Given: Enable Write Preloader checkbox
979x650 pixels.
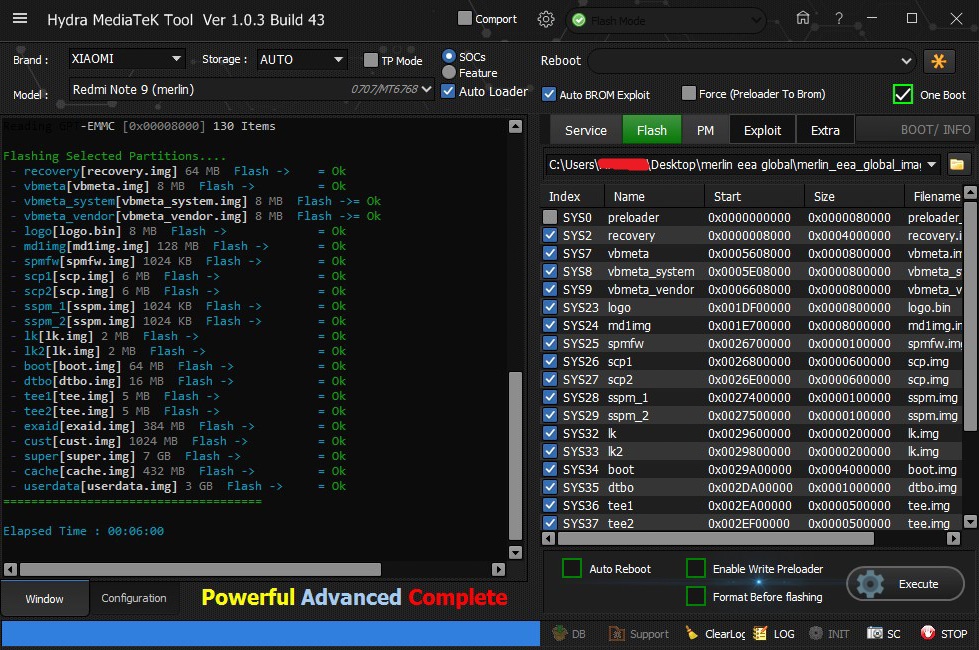Looking at the screenshot, I should pyautogui.click(x=696, y=568).
